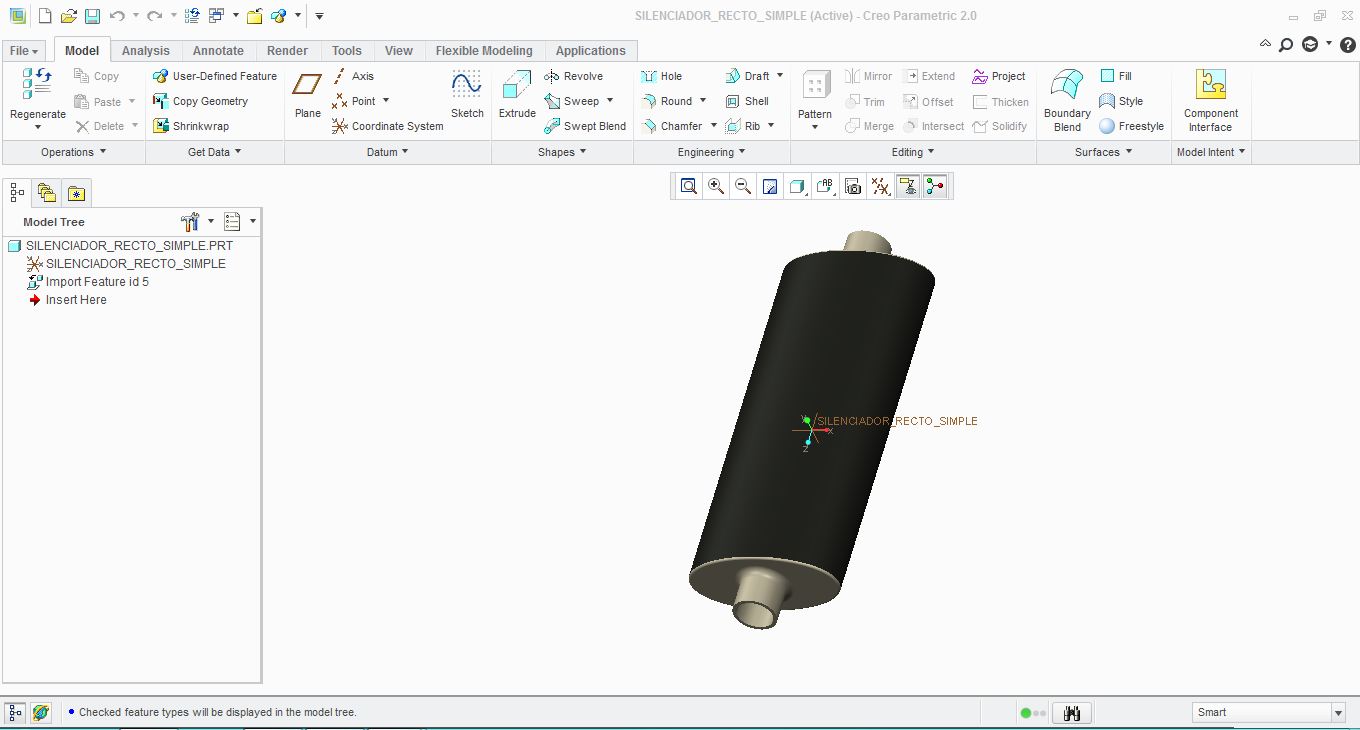Viewport: 1360px width, 730px height.
Task: Open the Freestyle tool
Action: coord(1132,126)
